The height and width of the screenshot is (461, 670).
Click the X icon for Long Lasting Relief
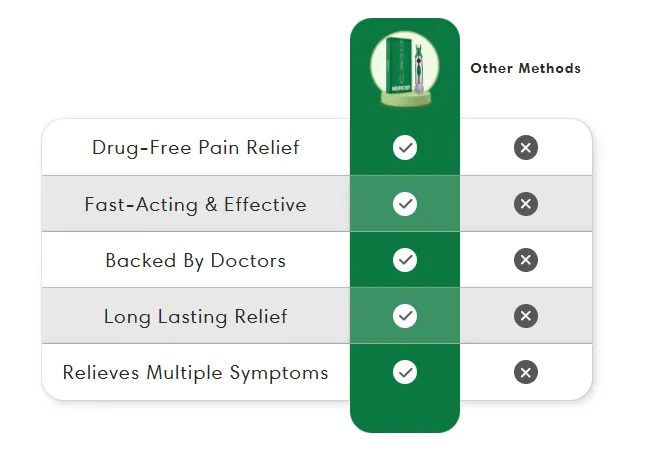pyautogui.click(x=526, y=316)
